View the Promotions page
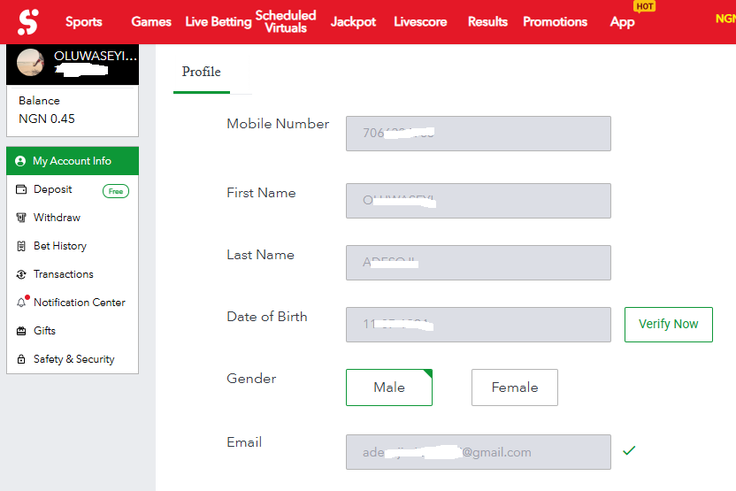736x491 pixels. 555,22
